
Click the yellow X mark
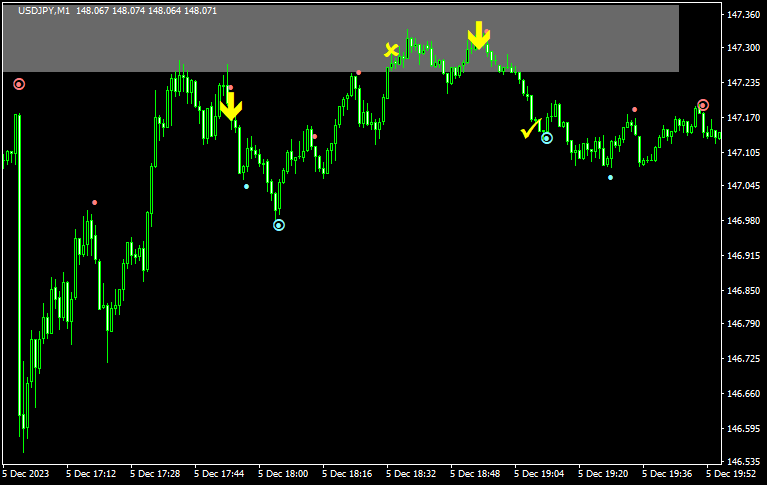[392, 50]
